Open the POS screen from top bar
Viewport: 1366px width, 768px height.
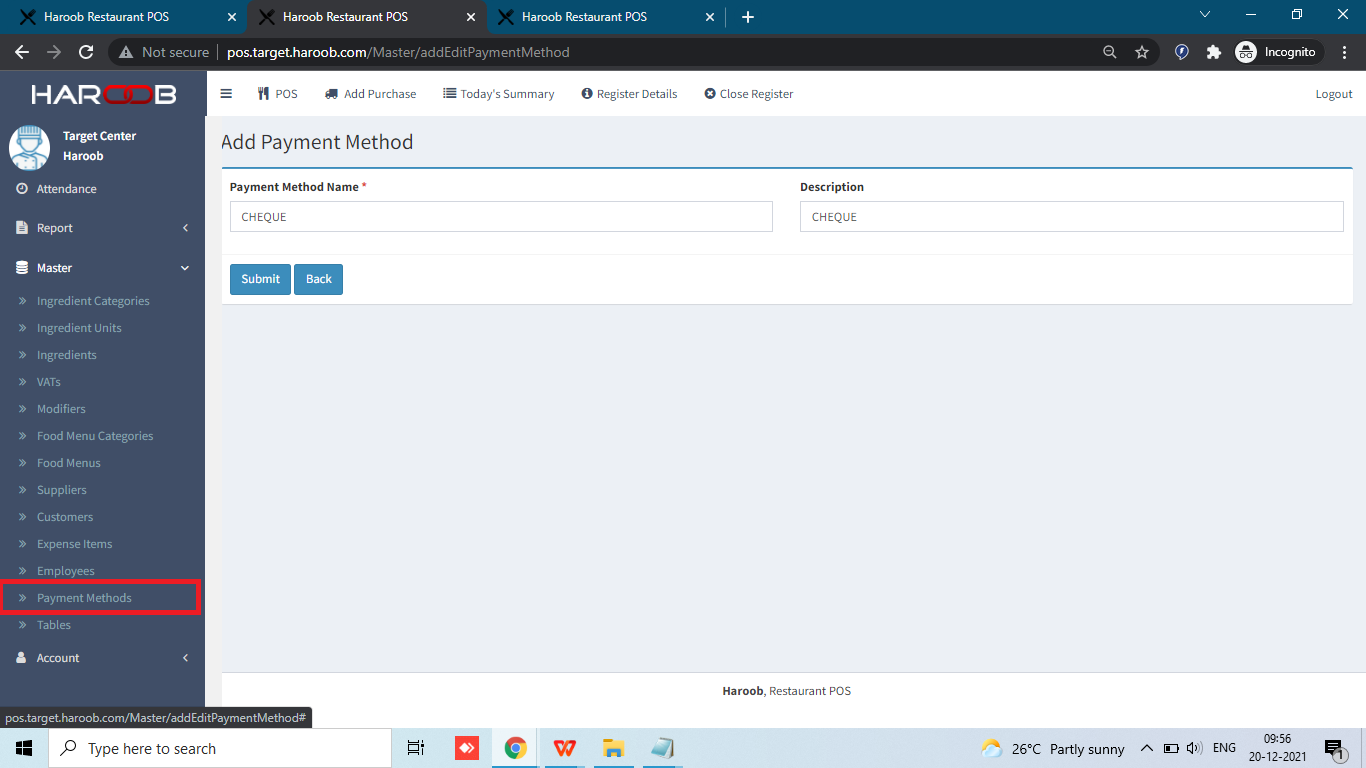point(277,94)
